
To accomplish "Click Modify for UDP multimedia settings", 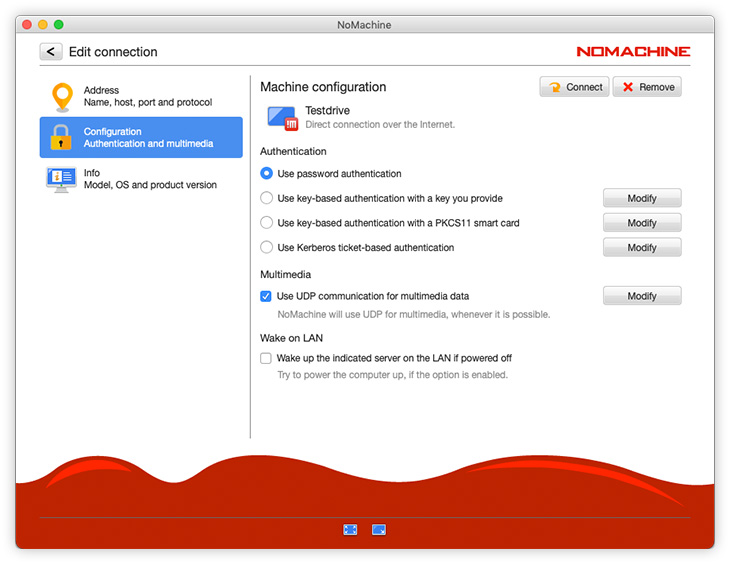I will pyautogui.click(x=642, y=296).
